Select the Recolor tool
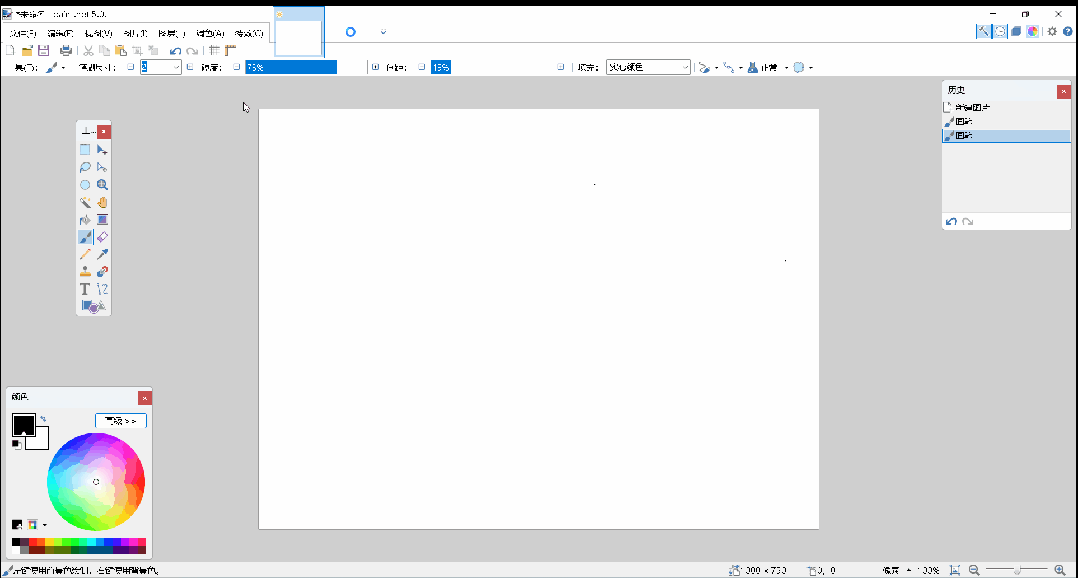The height and width of the screenshot is (578, 1078). [102, 271]
